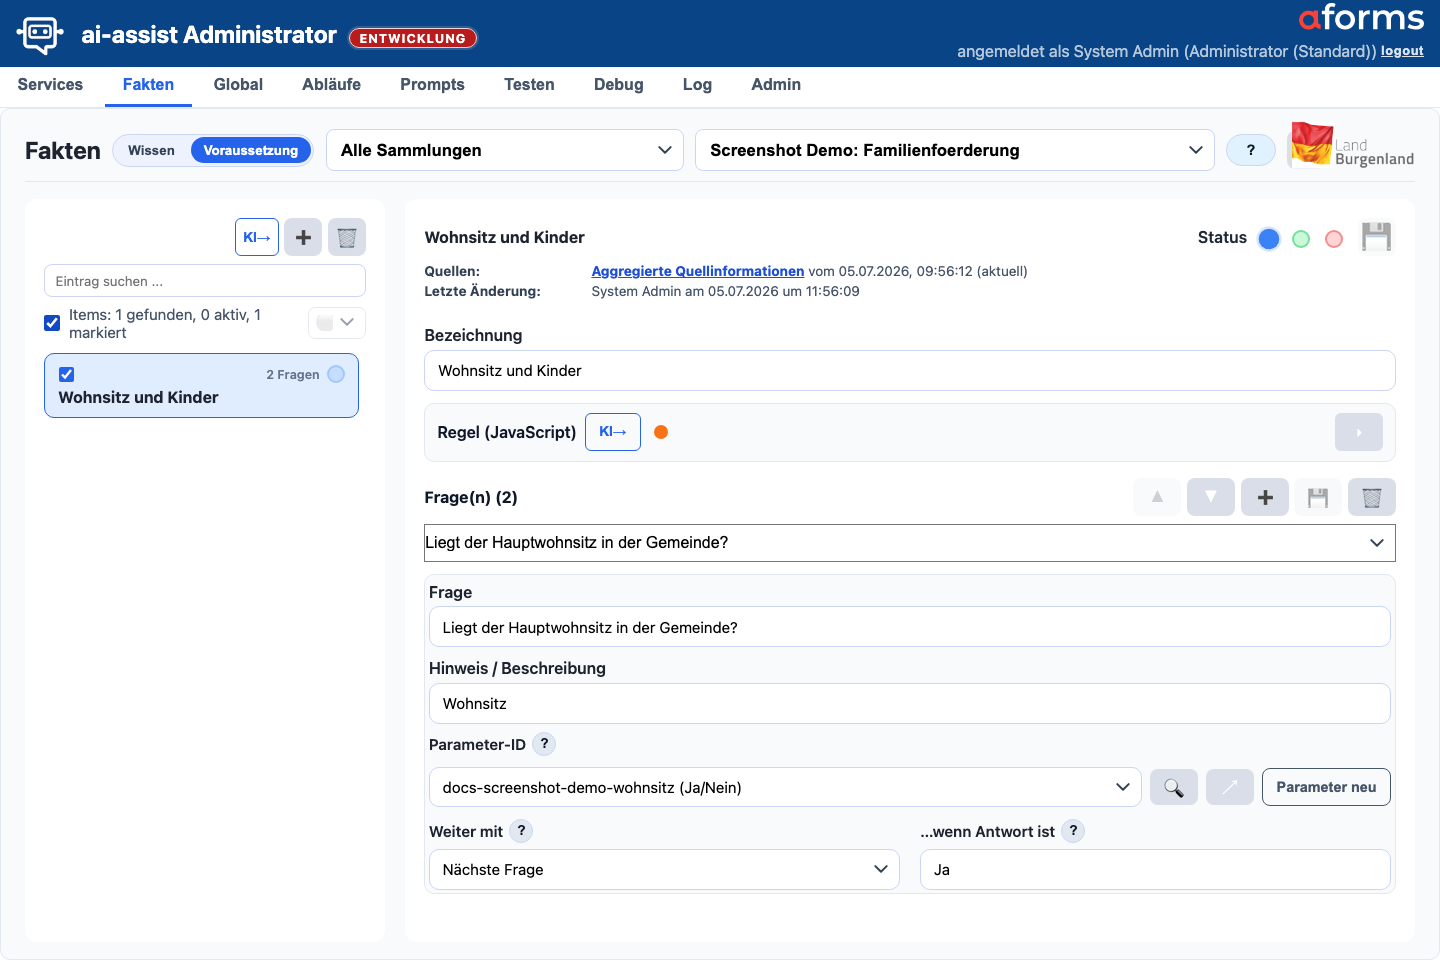1440x960 pixels.
Task: Click the edit parameter pencil icon
Action: pyautogui.click(x=1230, y=787)
